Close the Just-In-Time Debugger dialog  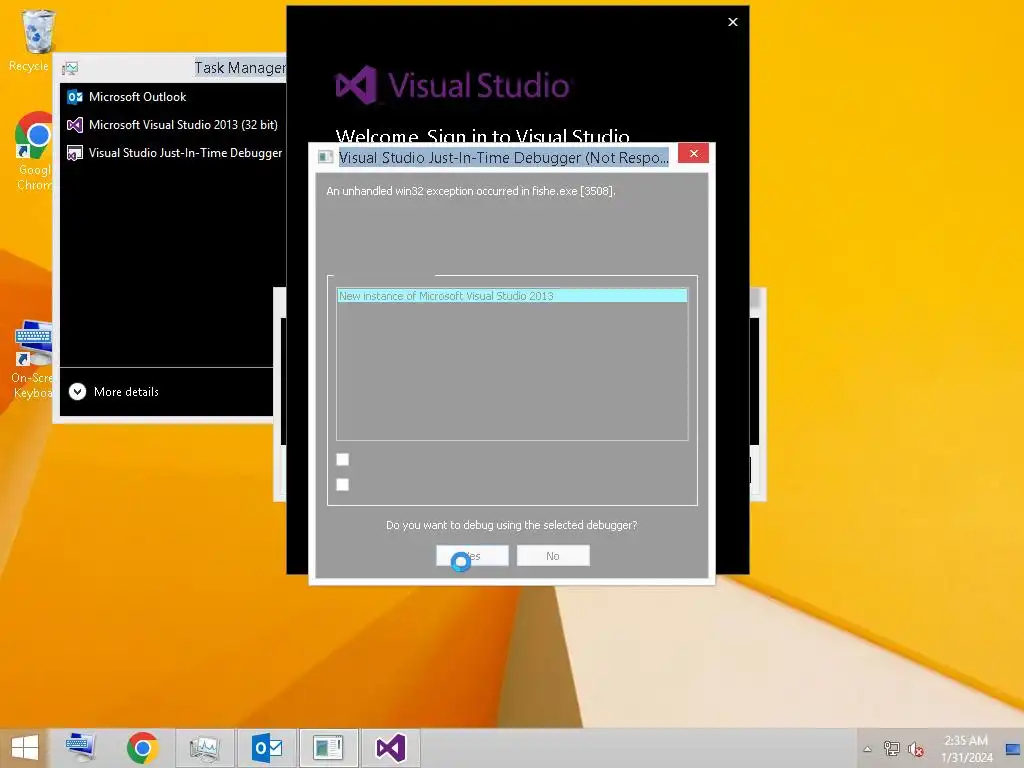(694, 153)
